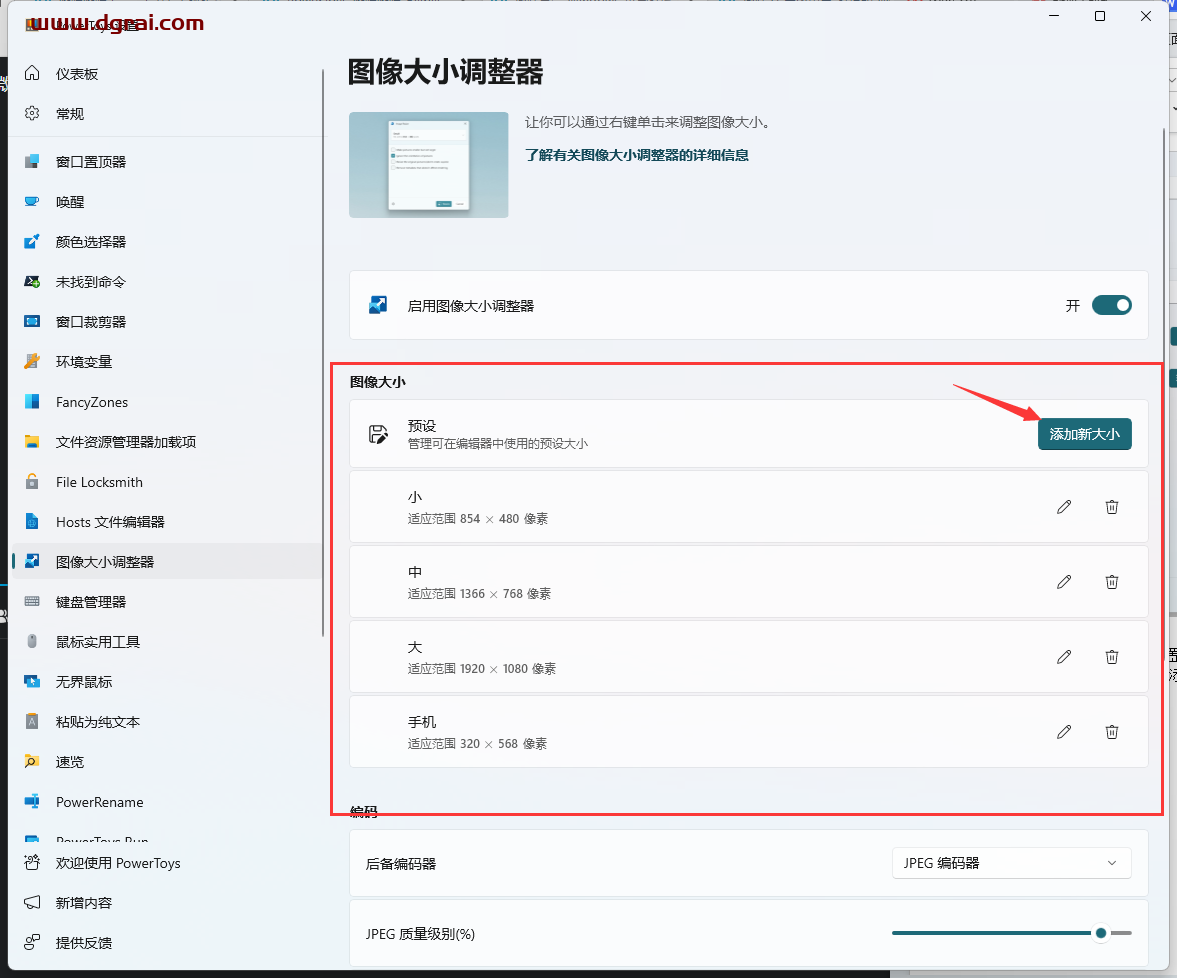Viewport: 1177px width, 978px height.
Task: Click the 管理可在编辑器中使用的预设大小 description
Action: coord(498,444)
